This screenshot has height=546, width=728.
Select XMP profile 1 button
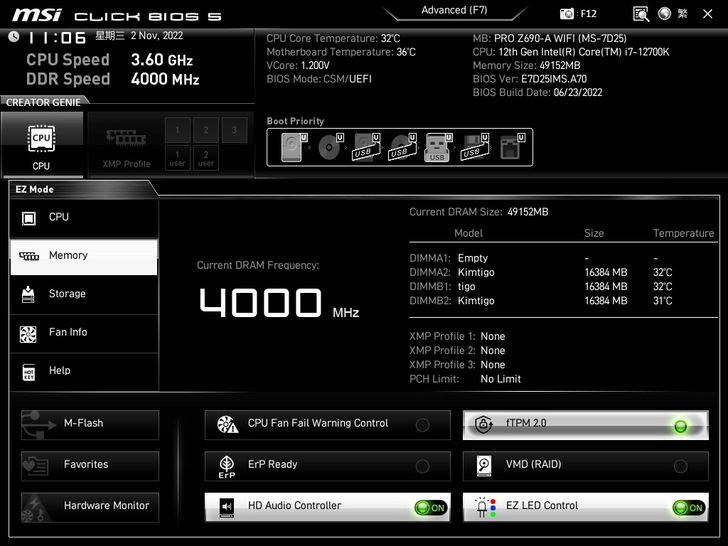pyautogui.click(x=177, y=130)
